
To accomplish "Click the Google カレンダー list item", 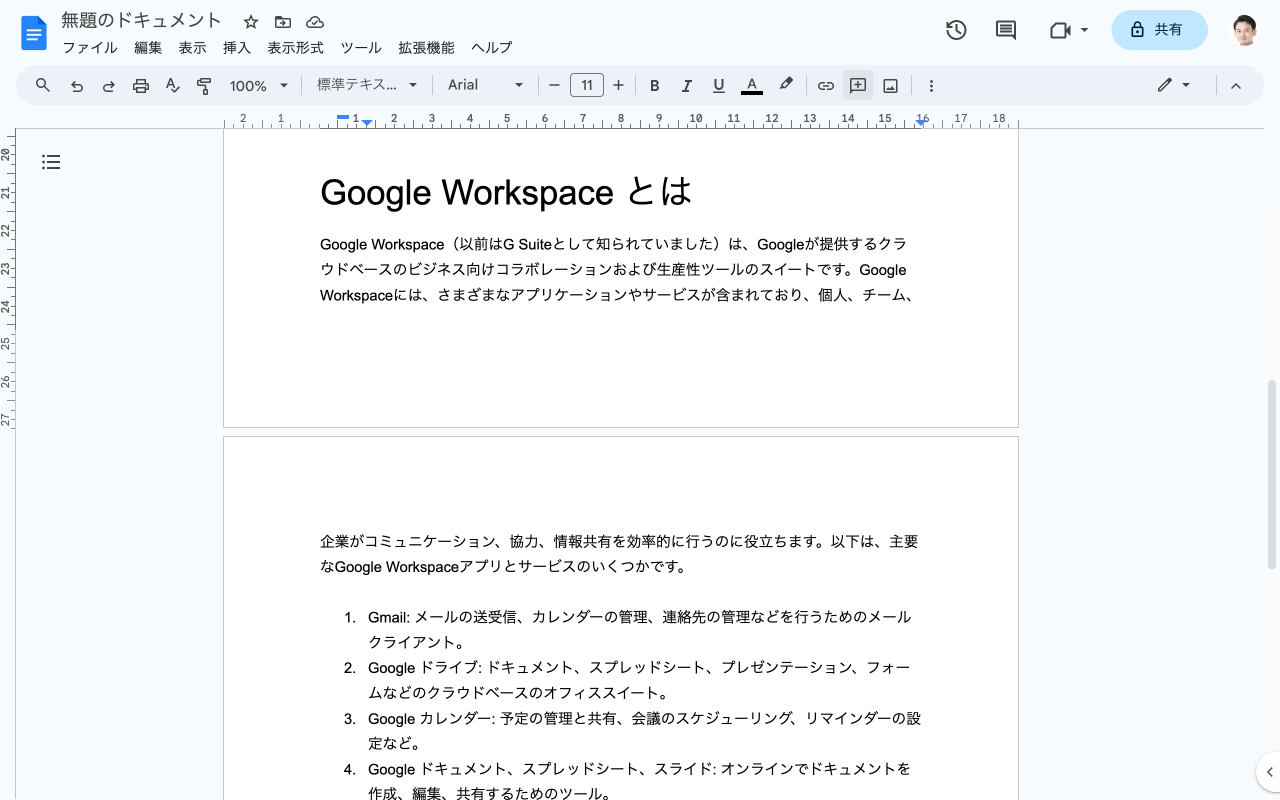I will point(644,731).
